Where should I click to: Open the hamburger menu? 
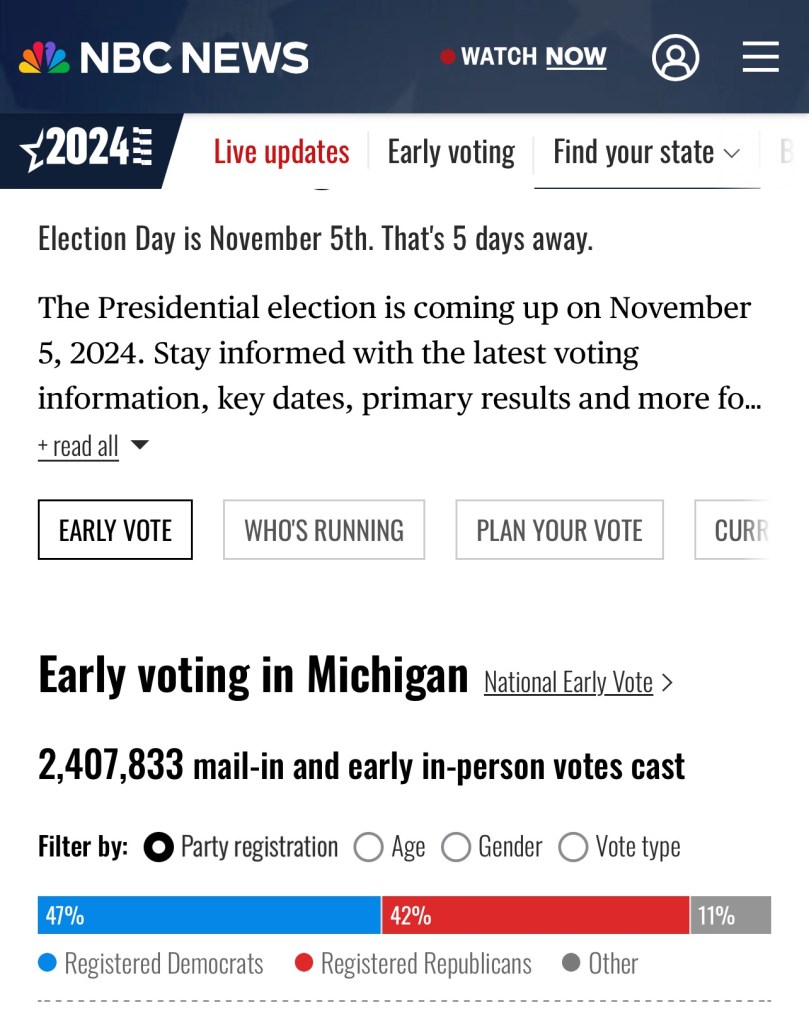coord(760,57)
